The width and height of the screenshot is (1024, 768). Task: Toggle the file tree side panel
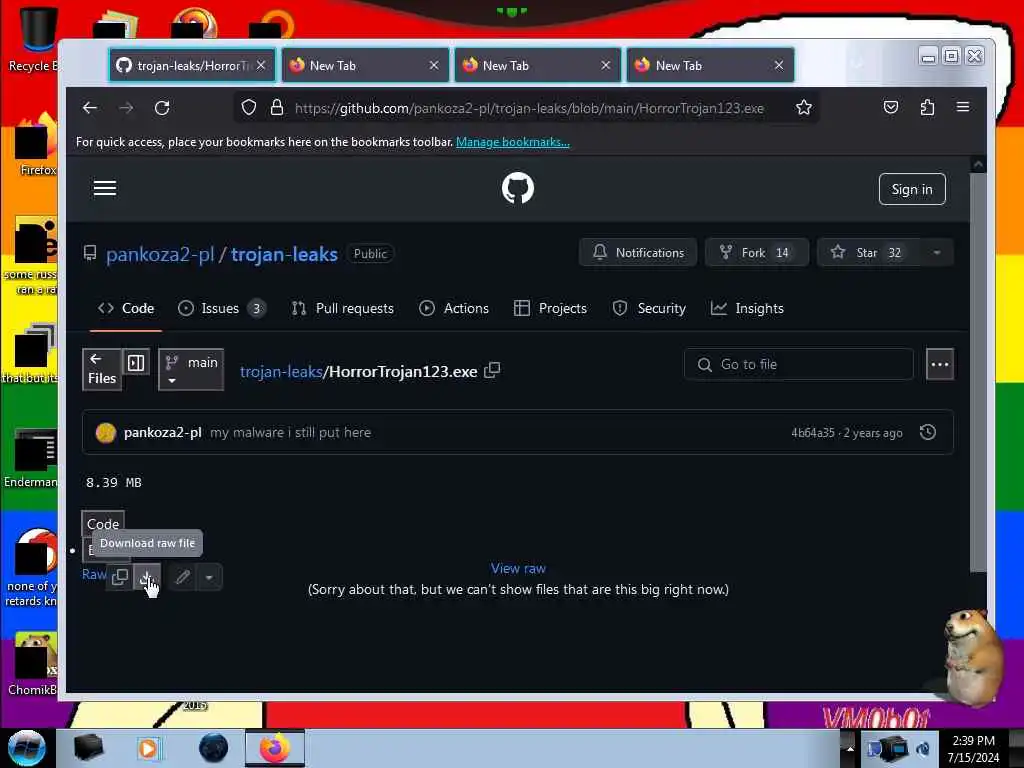click(136, 362)
